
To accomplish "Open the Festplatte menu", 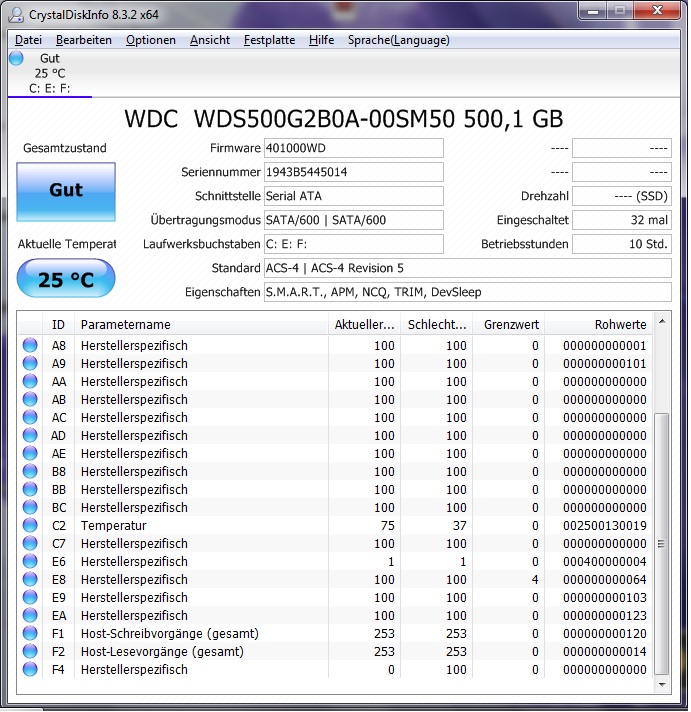I will point(269,40).
